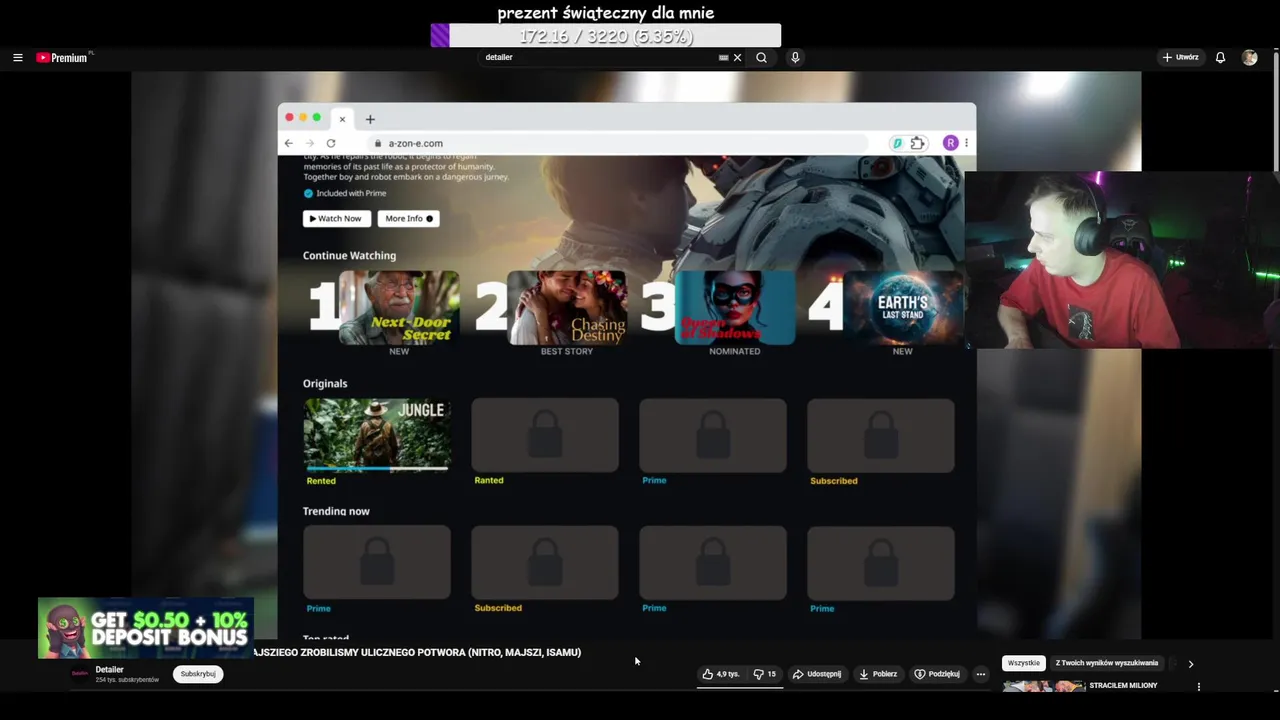Screen dimensions: 1280x720
Task: Click the 'Continue Watching' heading
Action: pyautogui.click(x=349, y=255)
